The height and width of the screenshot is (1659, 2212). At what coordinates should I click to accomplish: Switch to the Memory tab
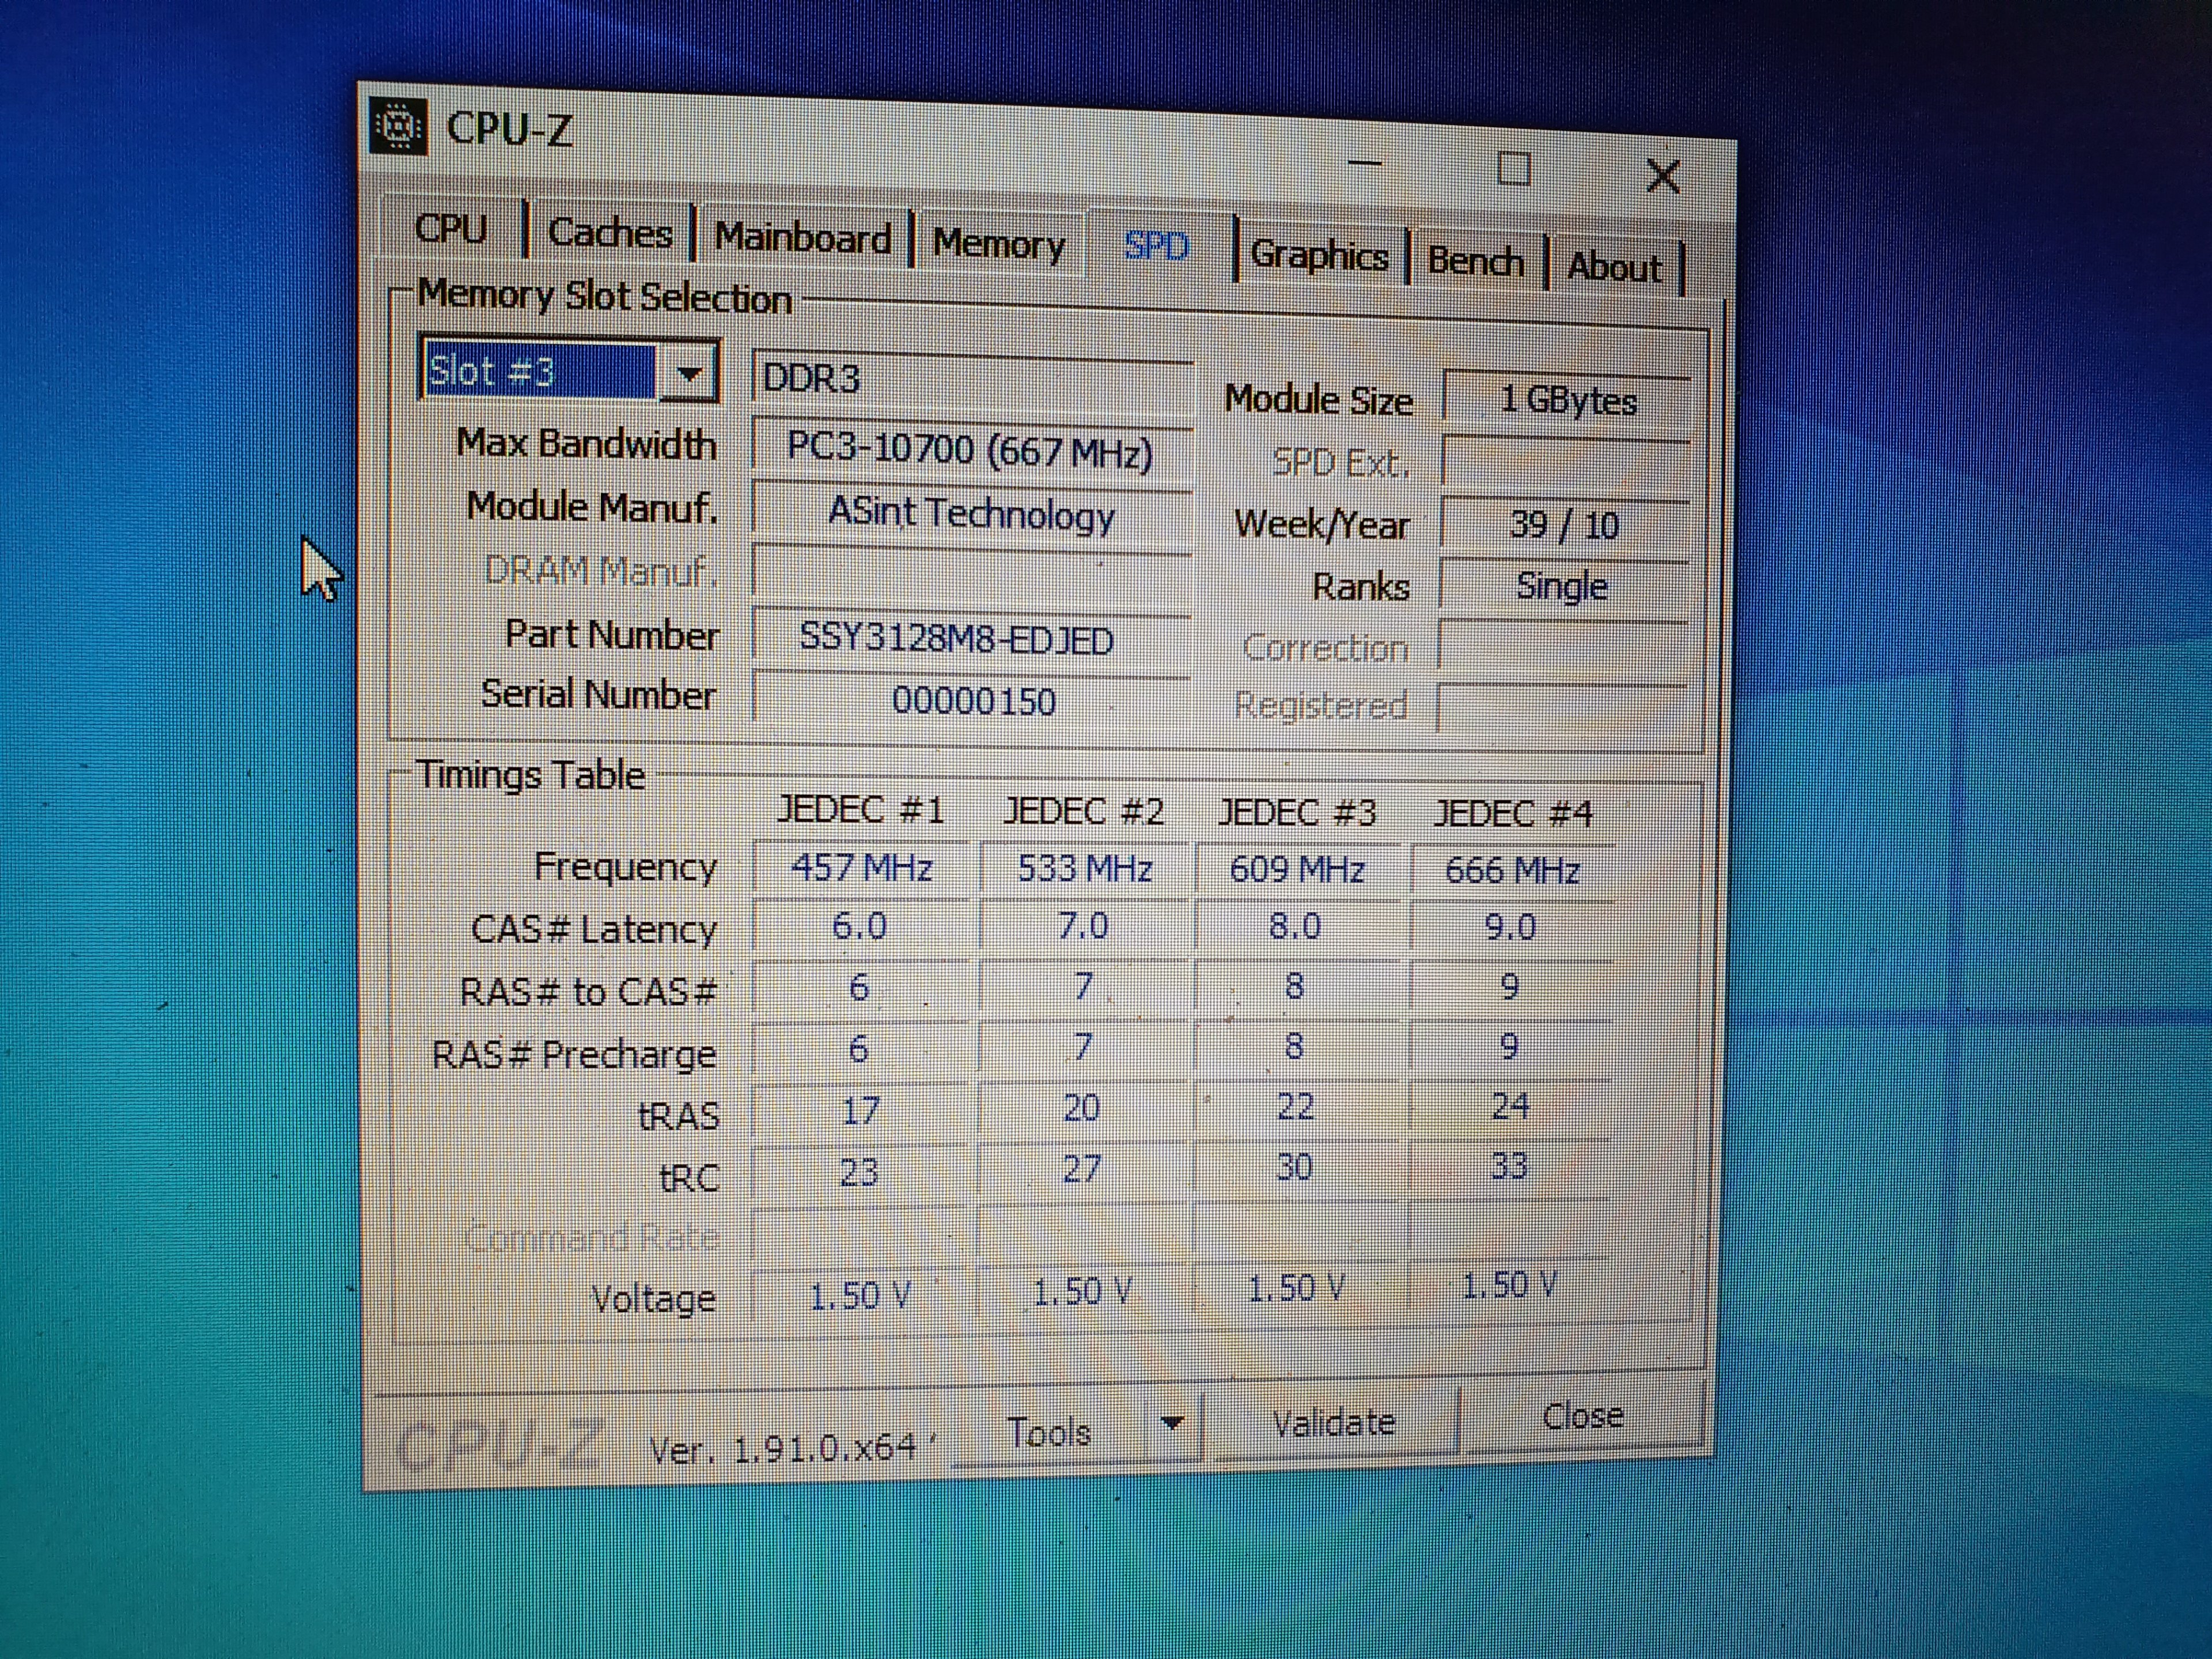998,244
